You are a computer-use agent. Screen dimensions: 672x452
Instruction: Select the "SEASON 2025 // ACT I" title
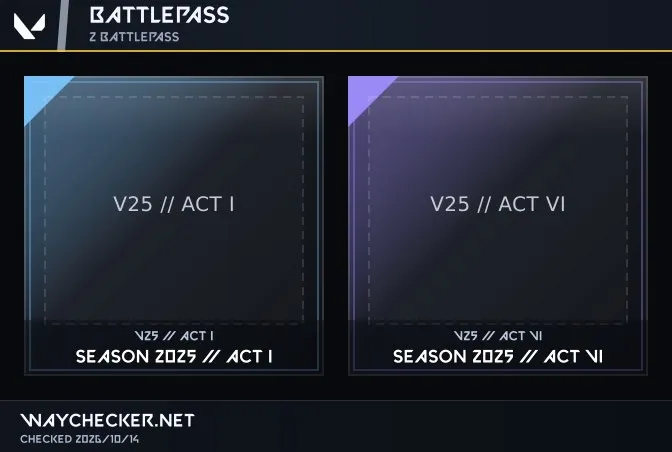[174, 356]
